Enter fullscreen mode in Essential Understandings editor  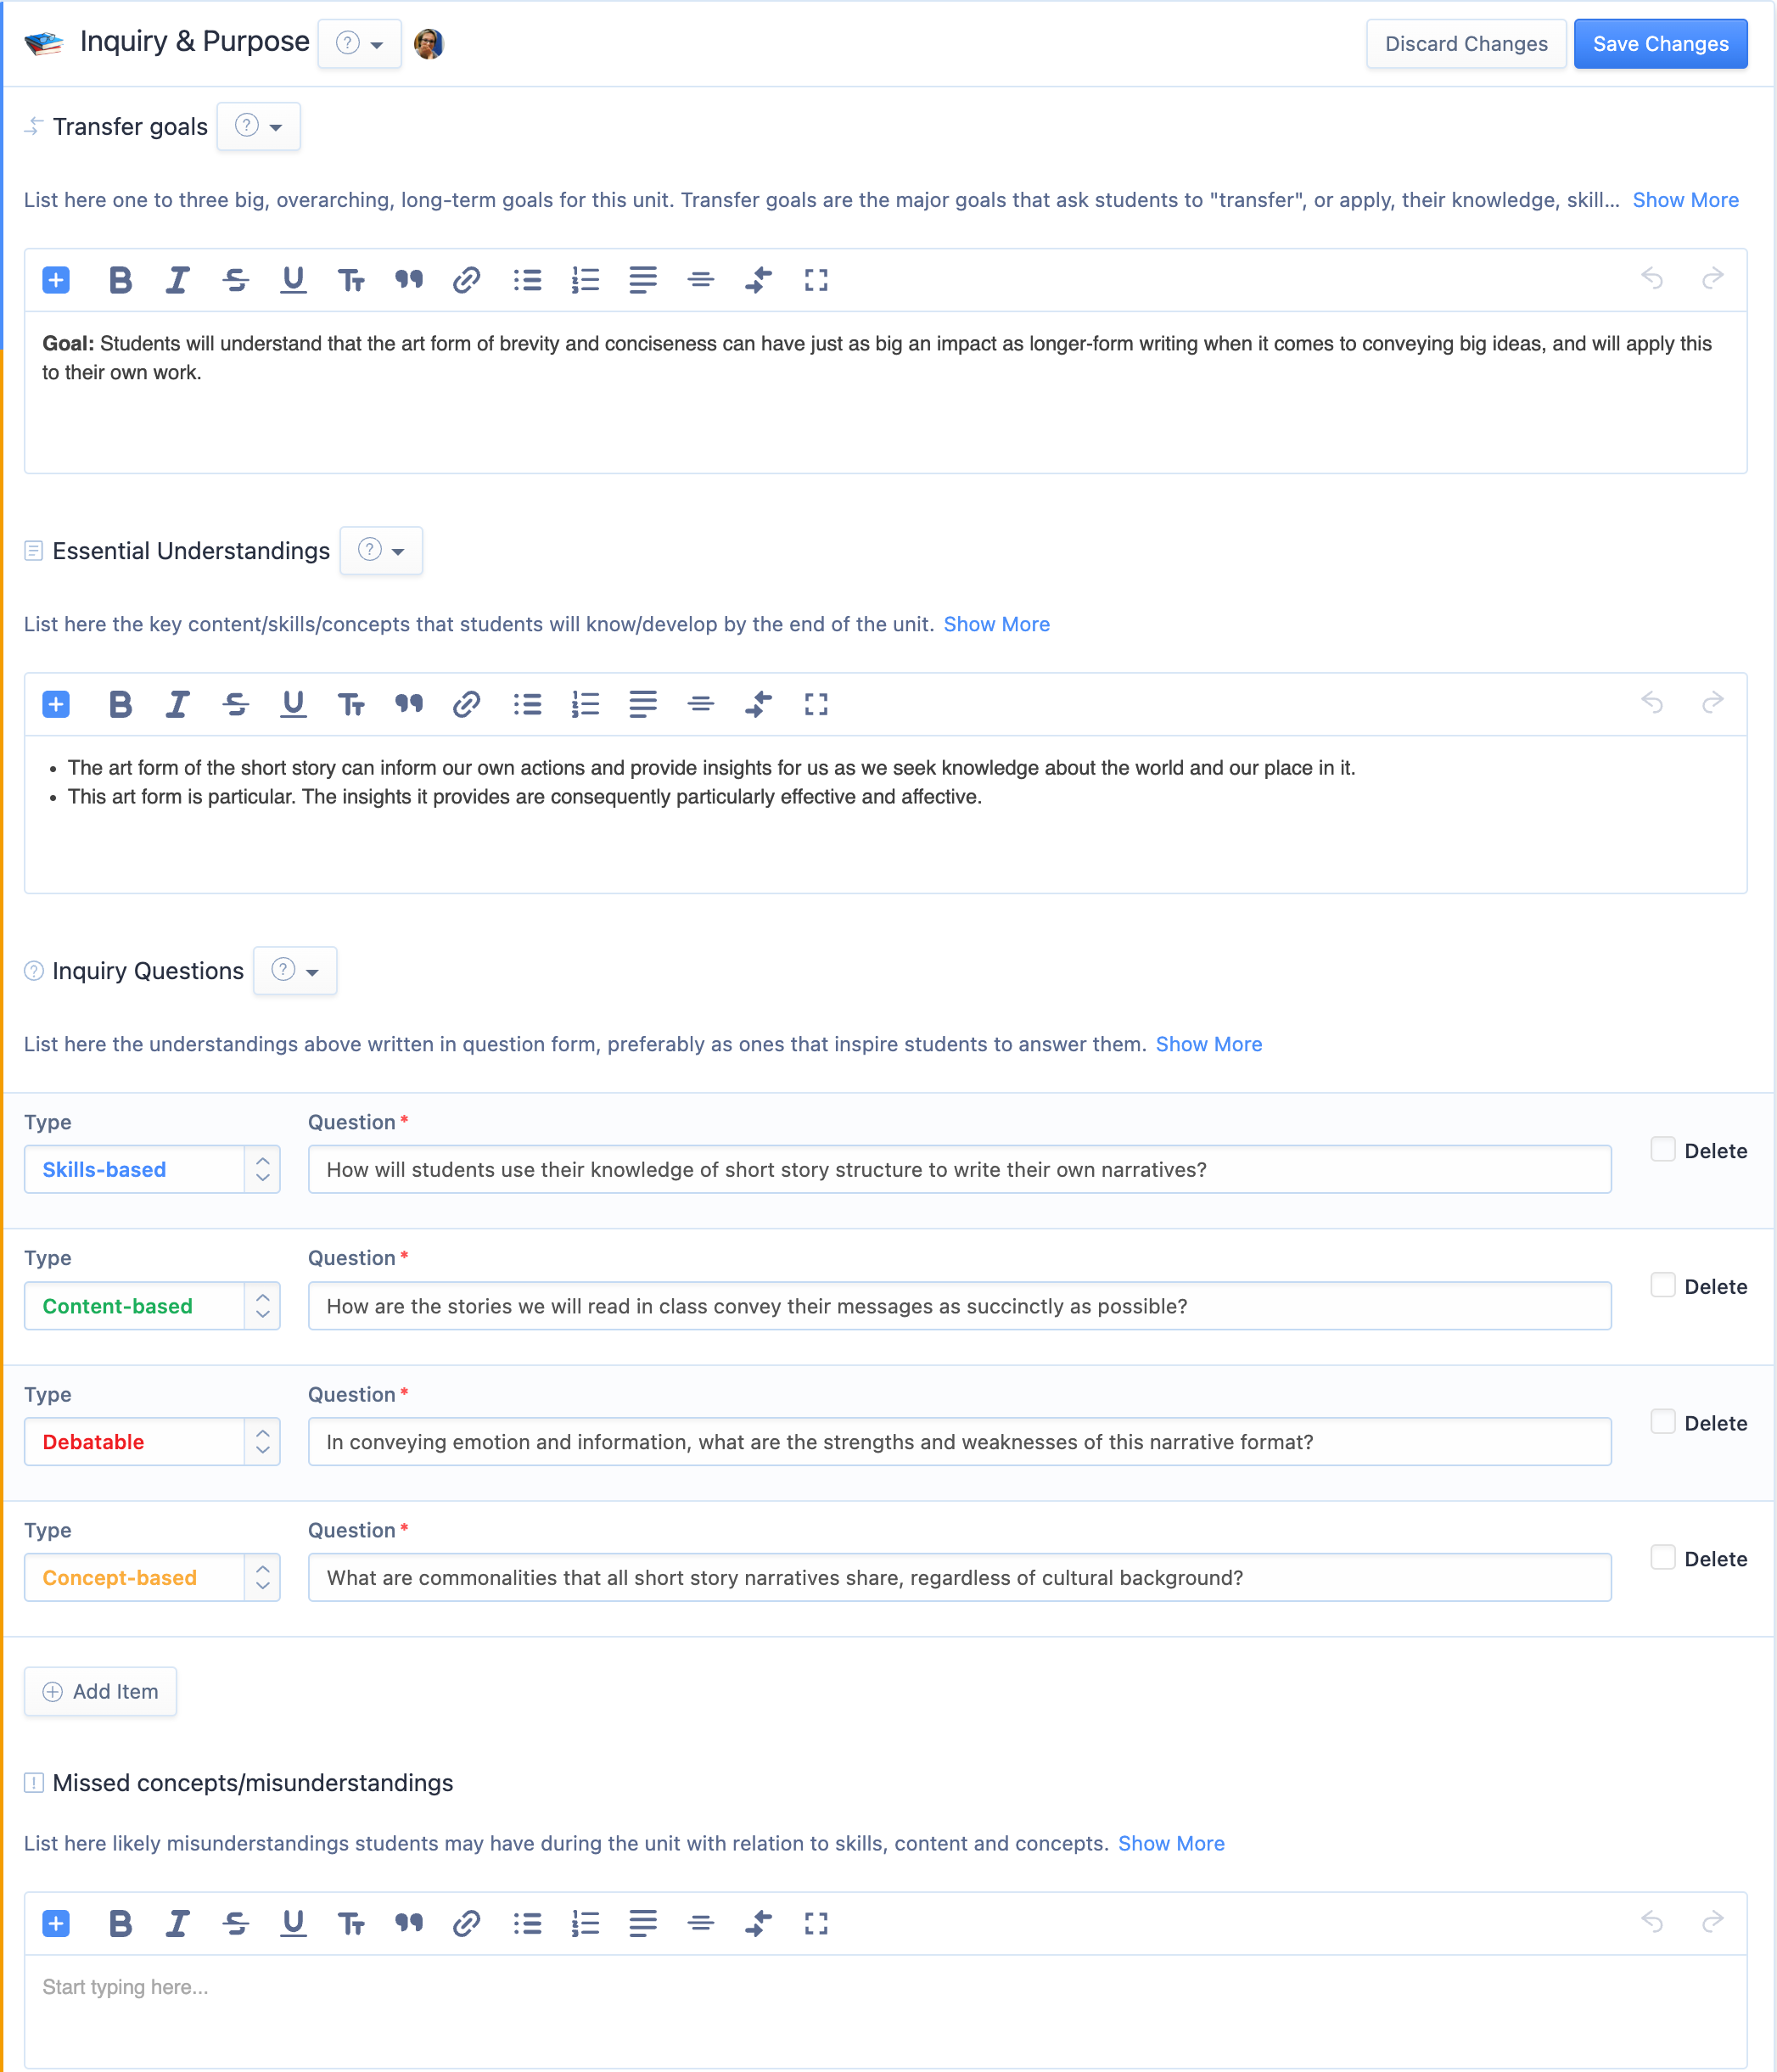816,704
